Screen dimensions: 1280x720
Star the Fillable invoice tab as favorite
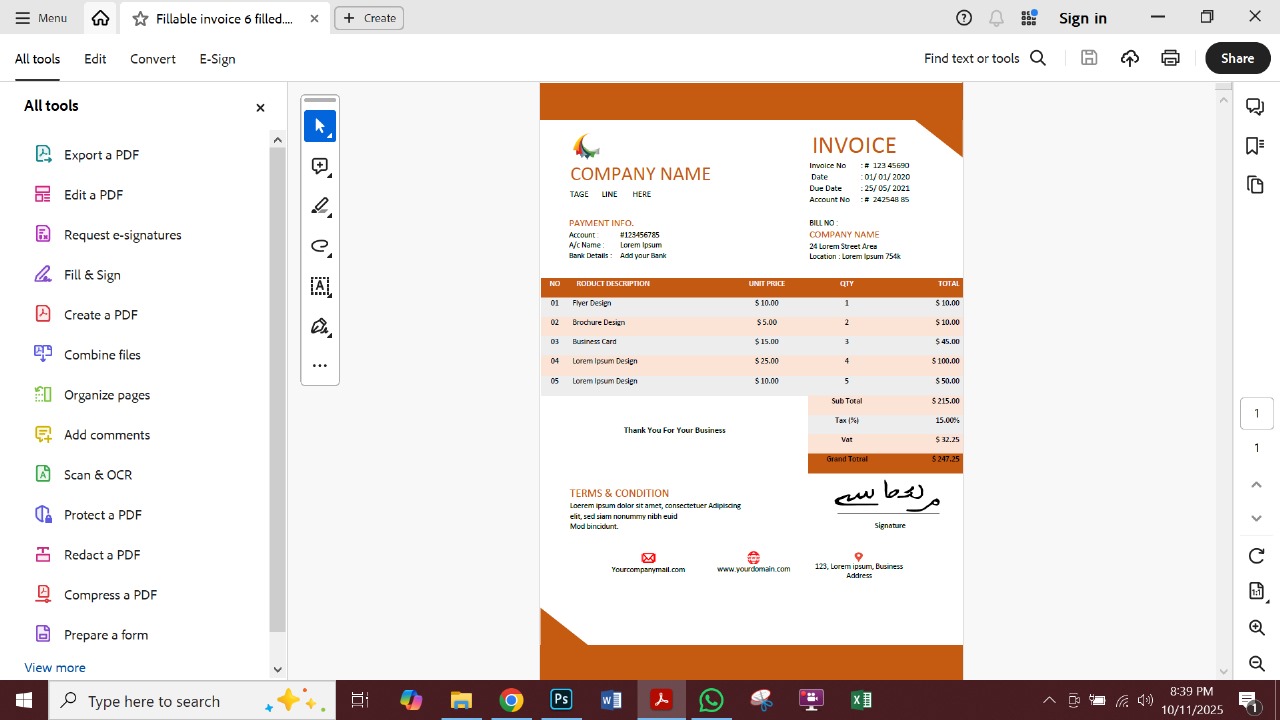pos(141,19)
